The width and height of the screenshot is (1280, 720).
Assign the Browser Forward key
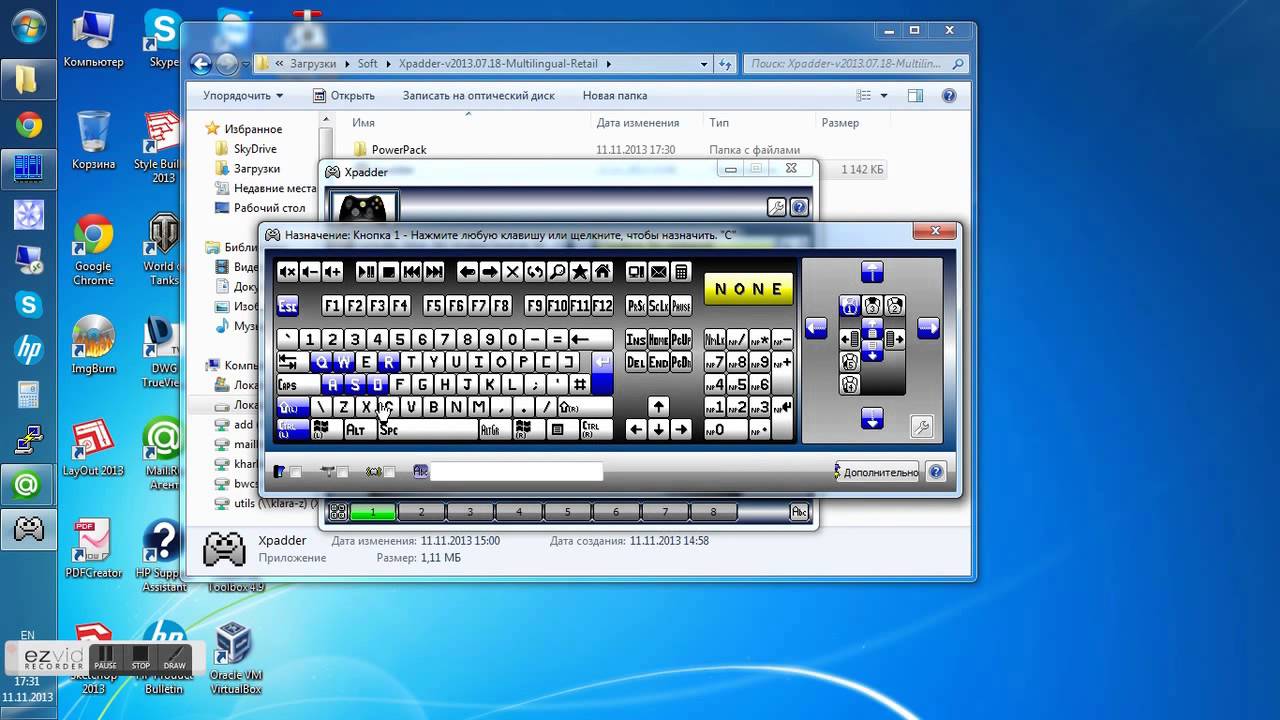point(490,271)
